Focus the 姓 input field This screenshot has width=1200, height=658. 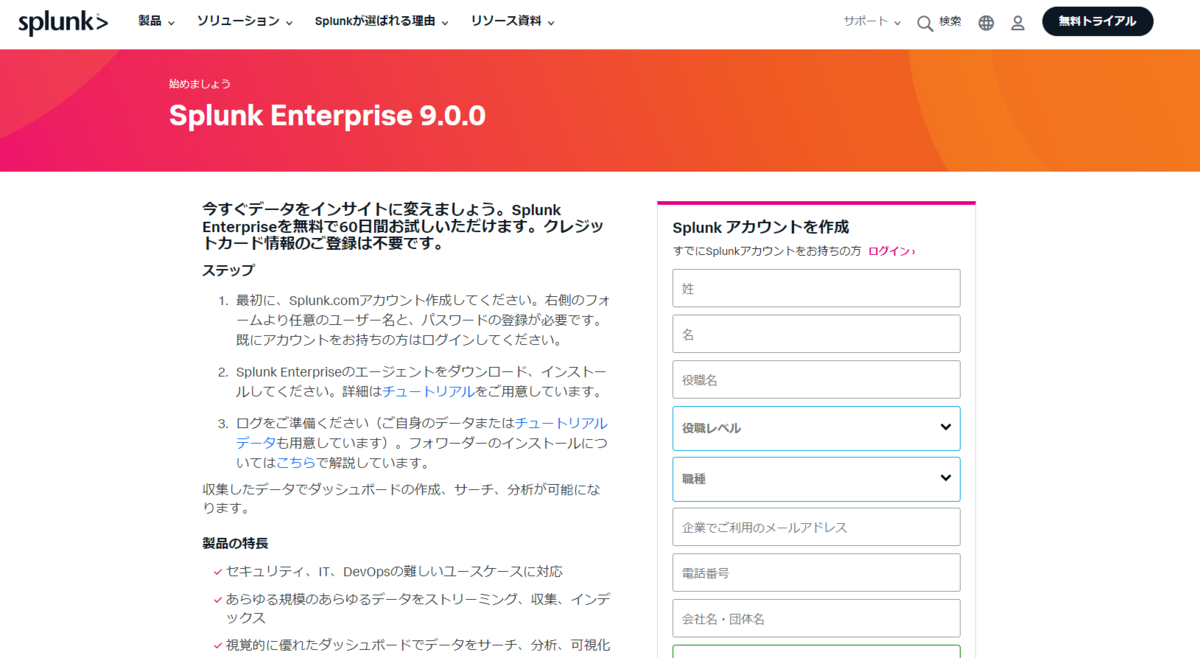click(816, 288)
